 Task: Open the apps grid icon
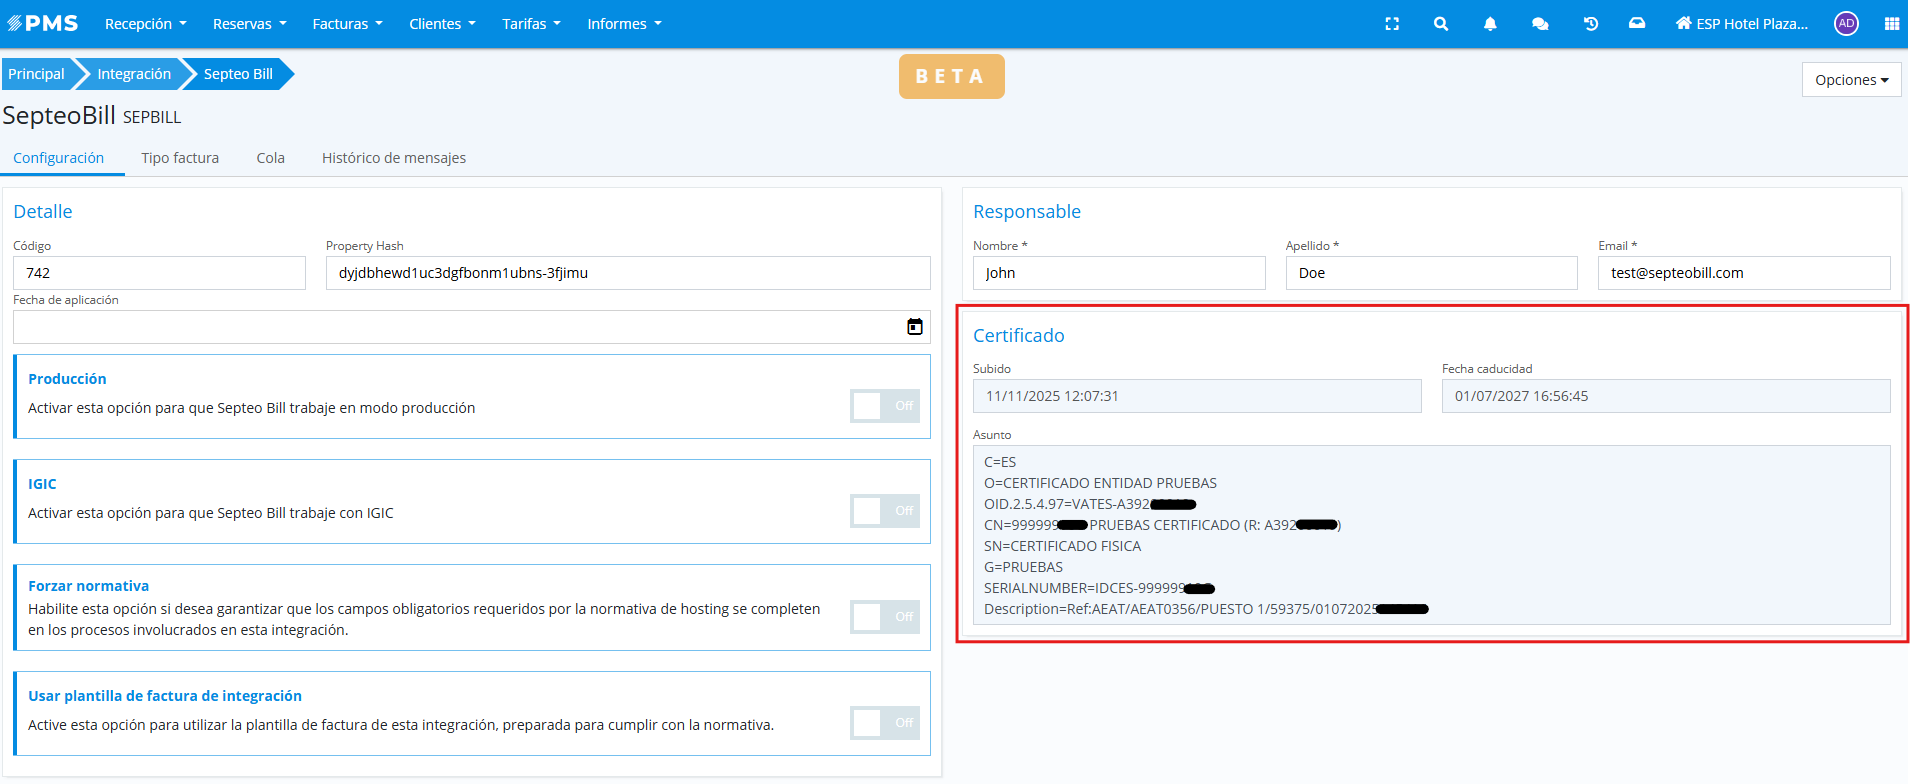pyautogui.click(x=1891, y=24)
